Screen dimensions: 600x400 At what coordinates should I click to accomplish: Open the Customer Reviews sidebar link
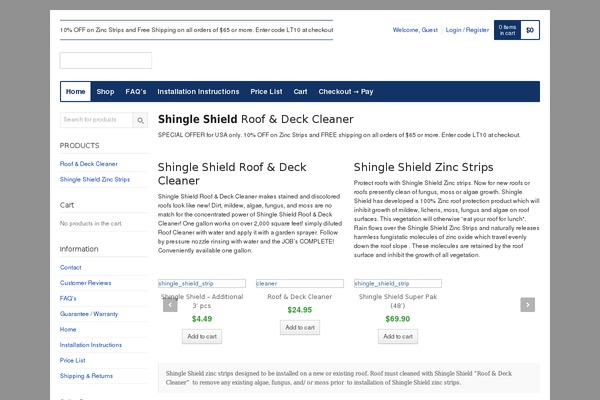click(x=86, y=283)
